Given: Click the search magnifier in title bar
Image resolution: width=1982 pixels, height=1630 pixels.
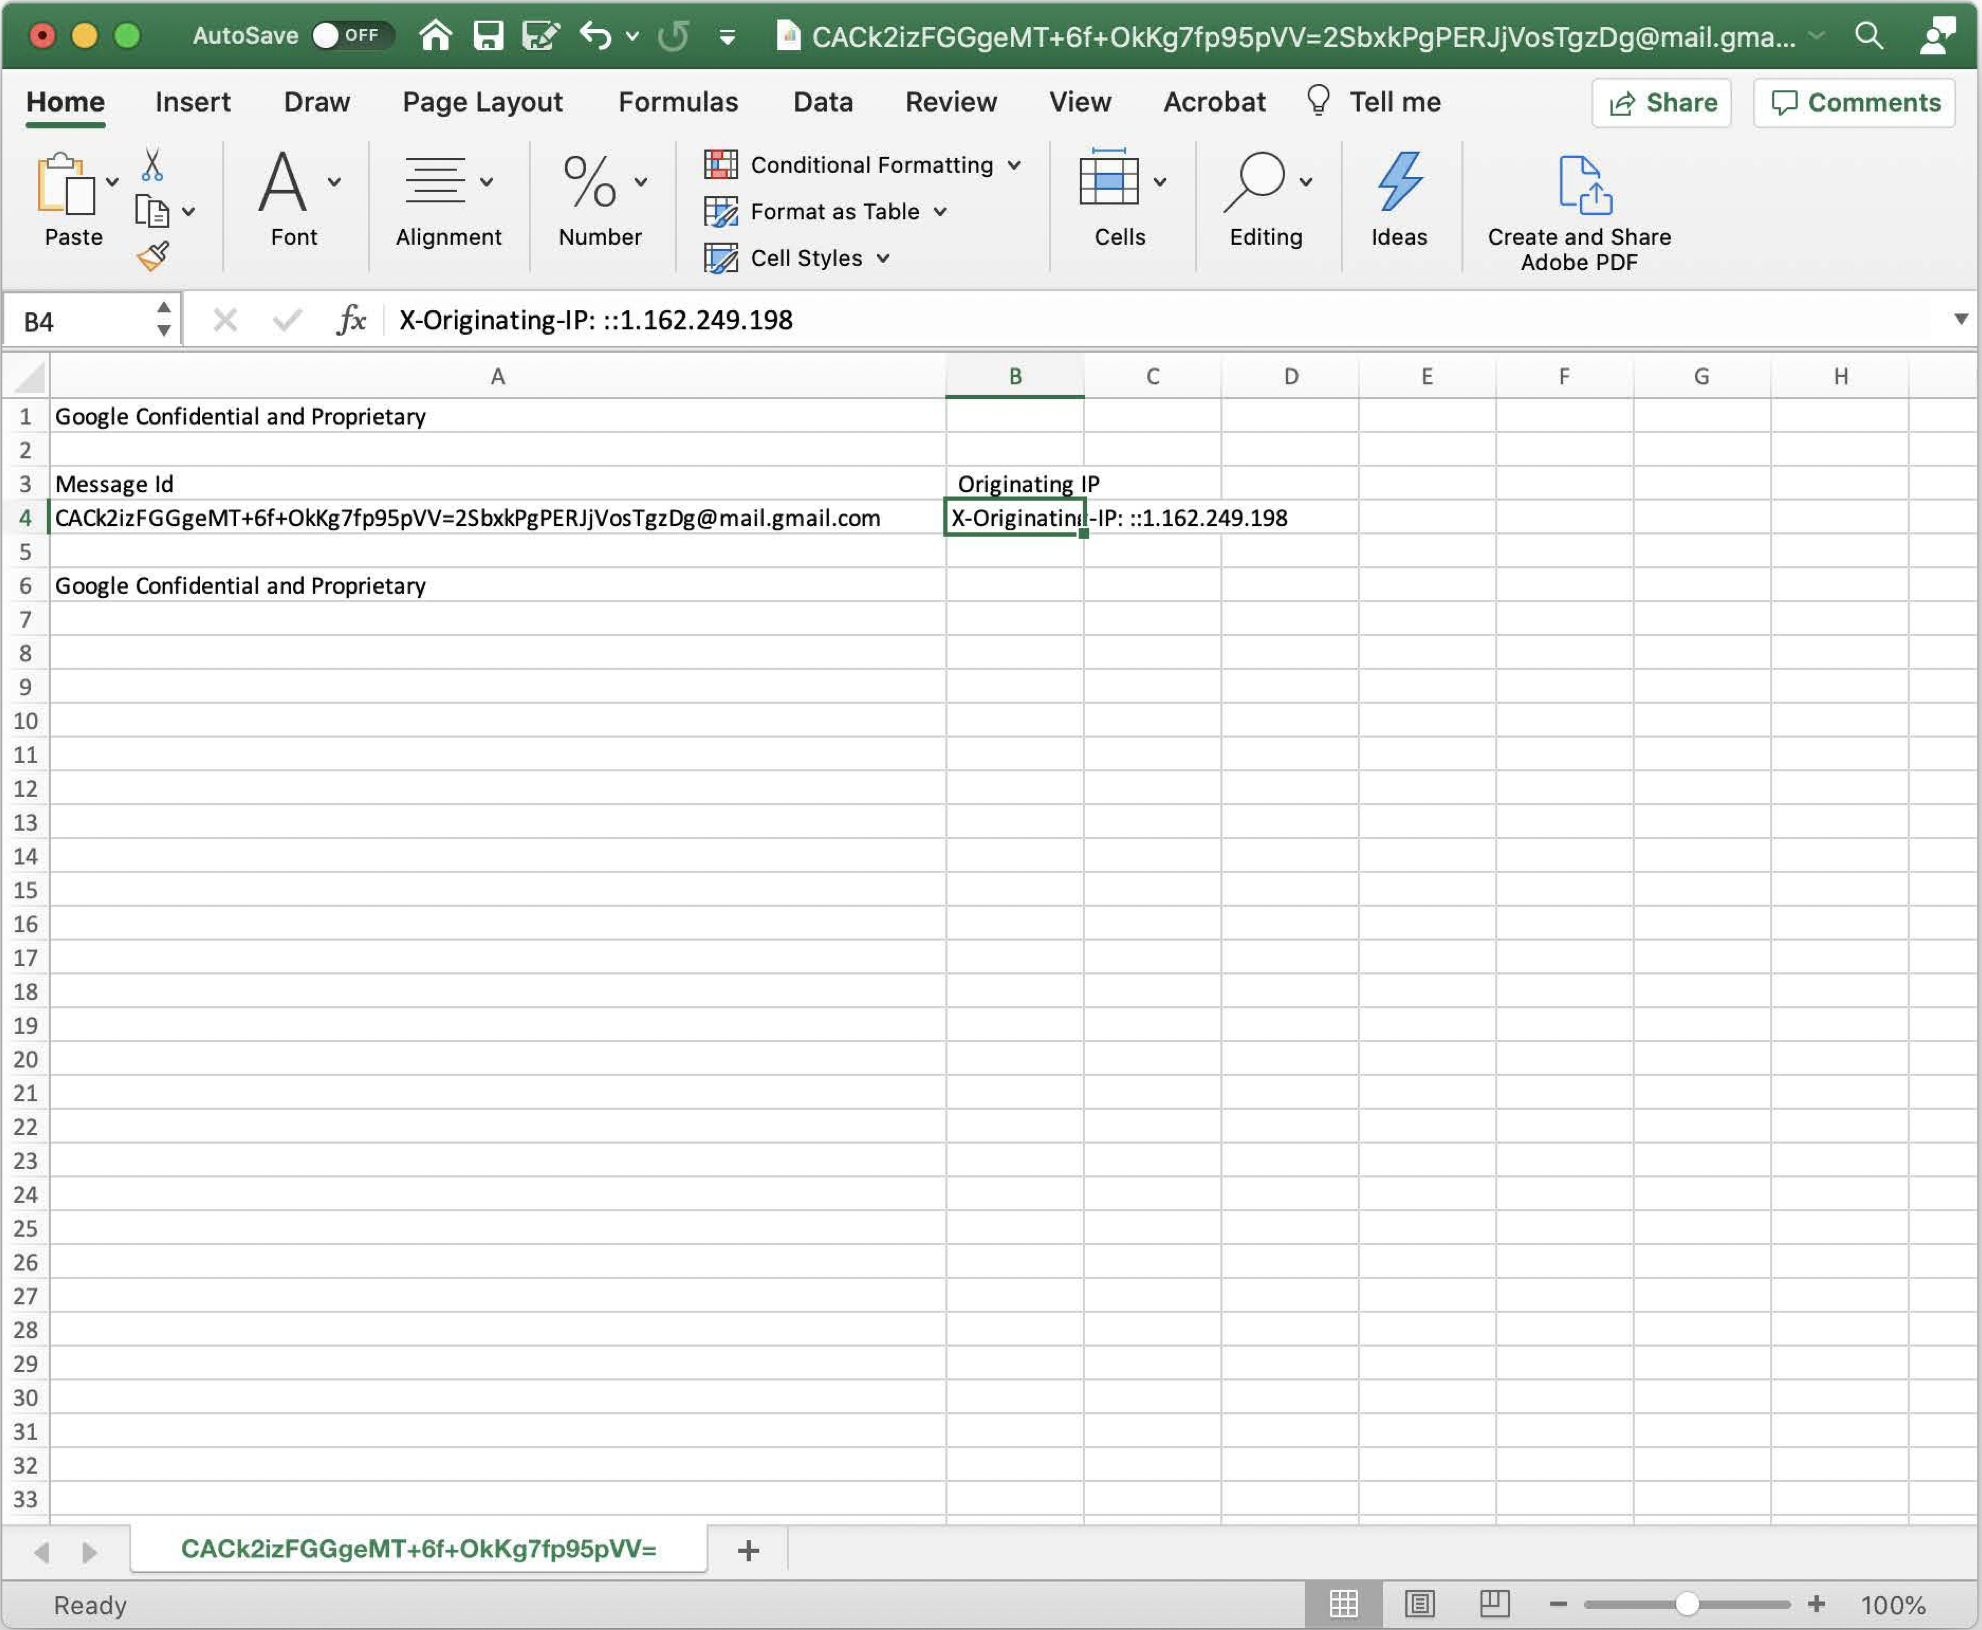Looking at the screenshot, I should tap(1868, 36).
